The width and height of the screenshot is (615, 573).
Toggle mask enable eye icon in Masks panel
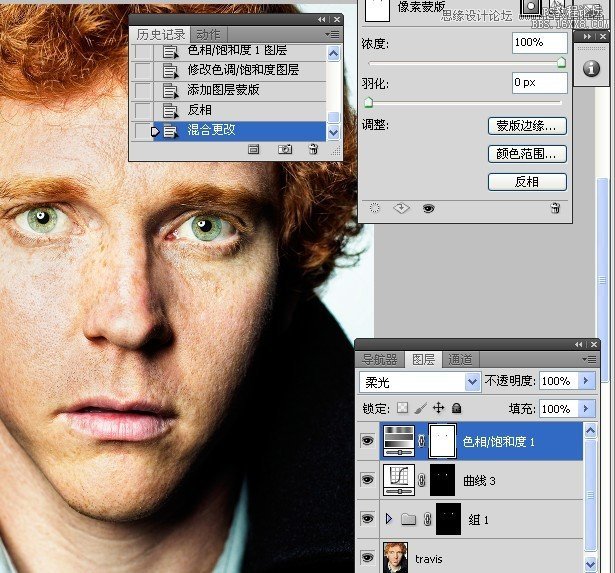pos(428,208)
